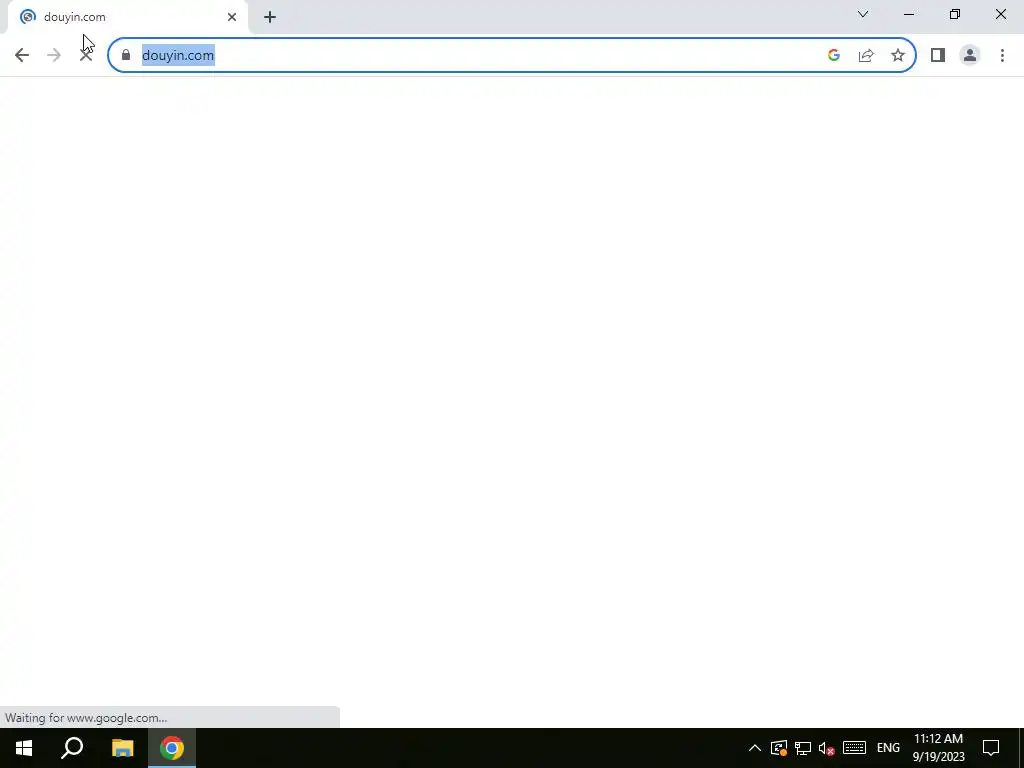Open the network status tray icon

click(803, 748)
